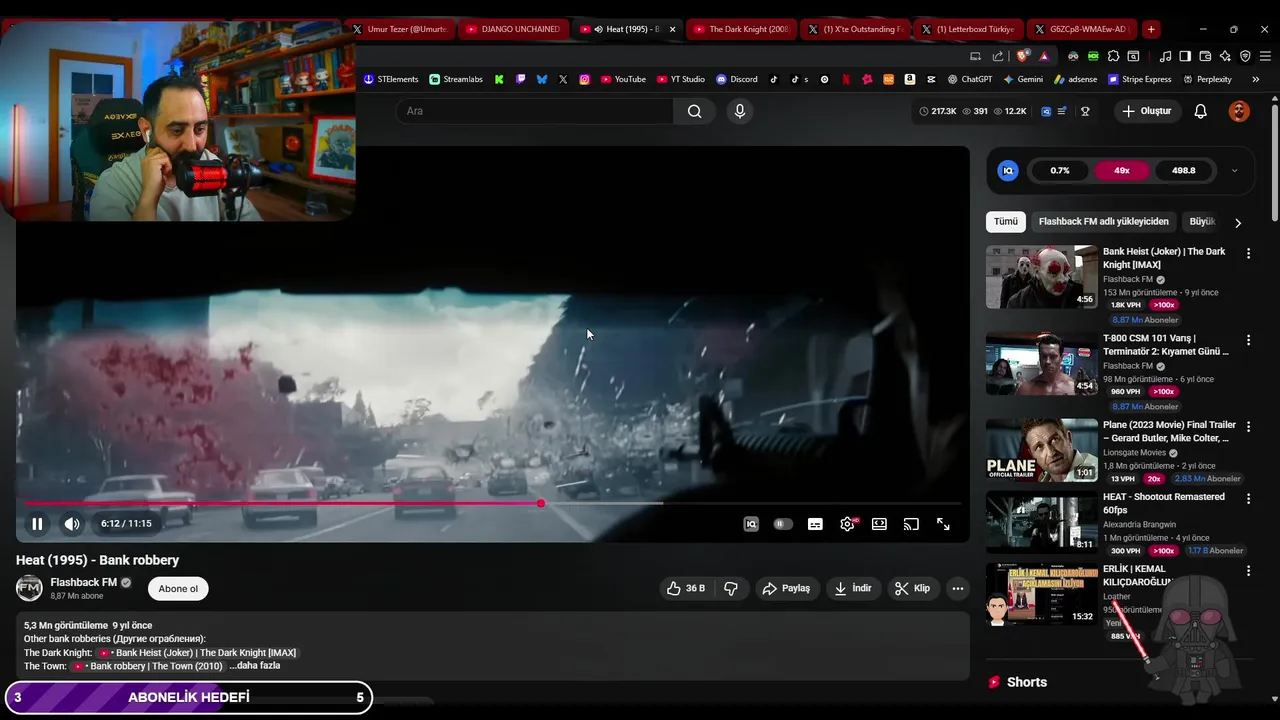Open the Flashback FM channel avatar
Screen dimensions: 1280x720
coord(29,588)
